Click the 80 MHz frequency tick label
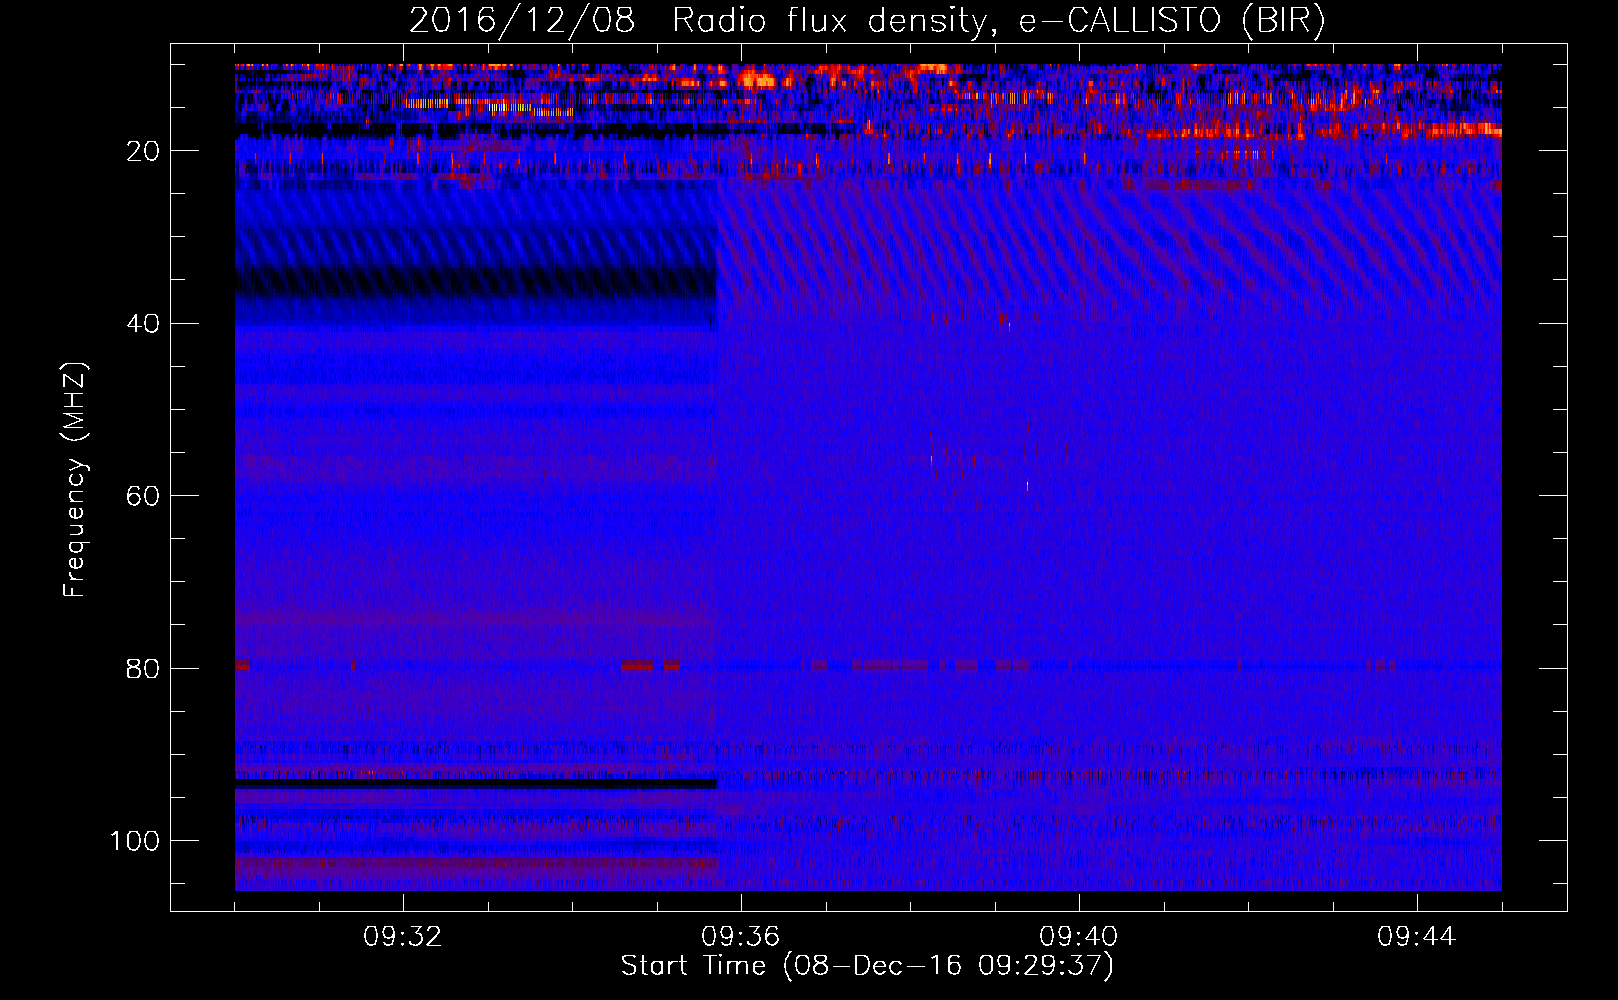Screen dimensions: 1618x1000 pyautogui.click(x=143, y=669)
